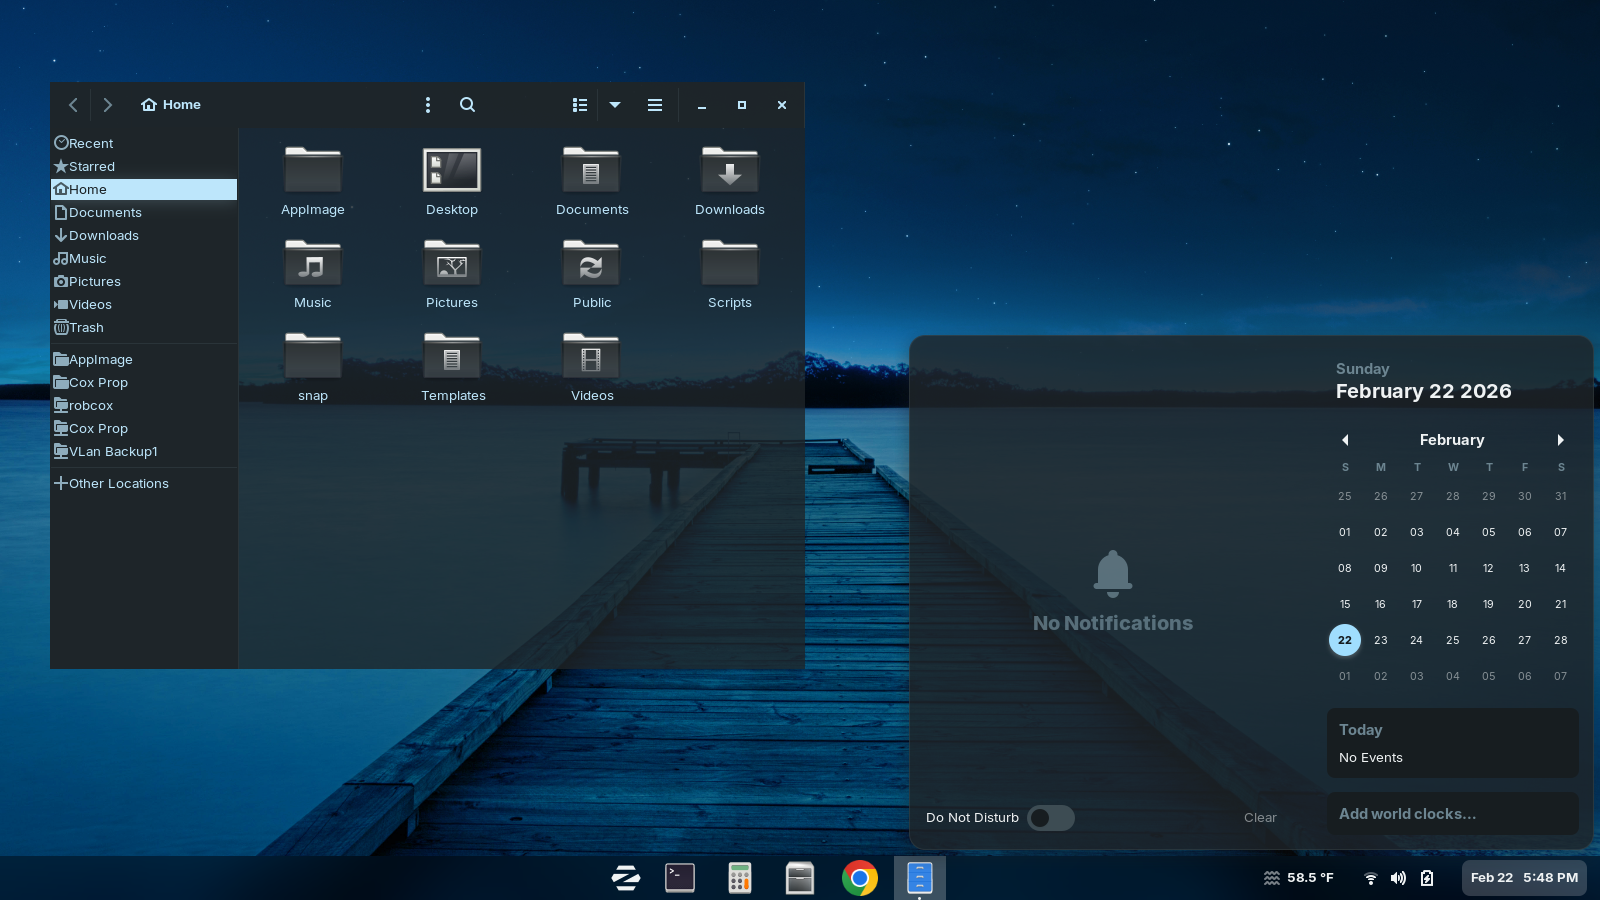Select Starred in the sidebar
1600x900 pixels.
pos(144,166)
